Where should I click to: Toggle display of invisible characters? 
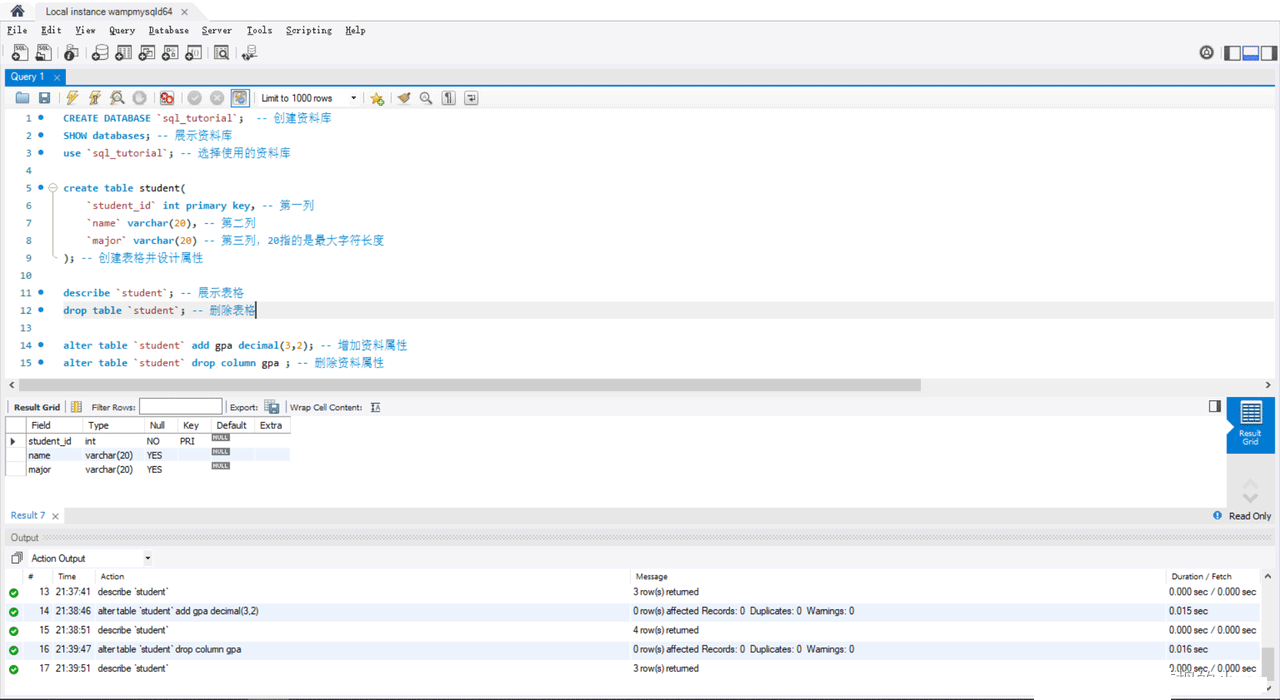[x=448, y=97]
